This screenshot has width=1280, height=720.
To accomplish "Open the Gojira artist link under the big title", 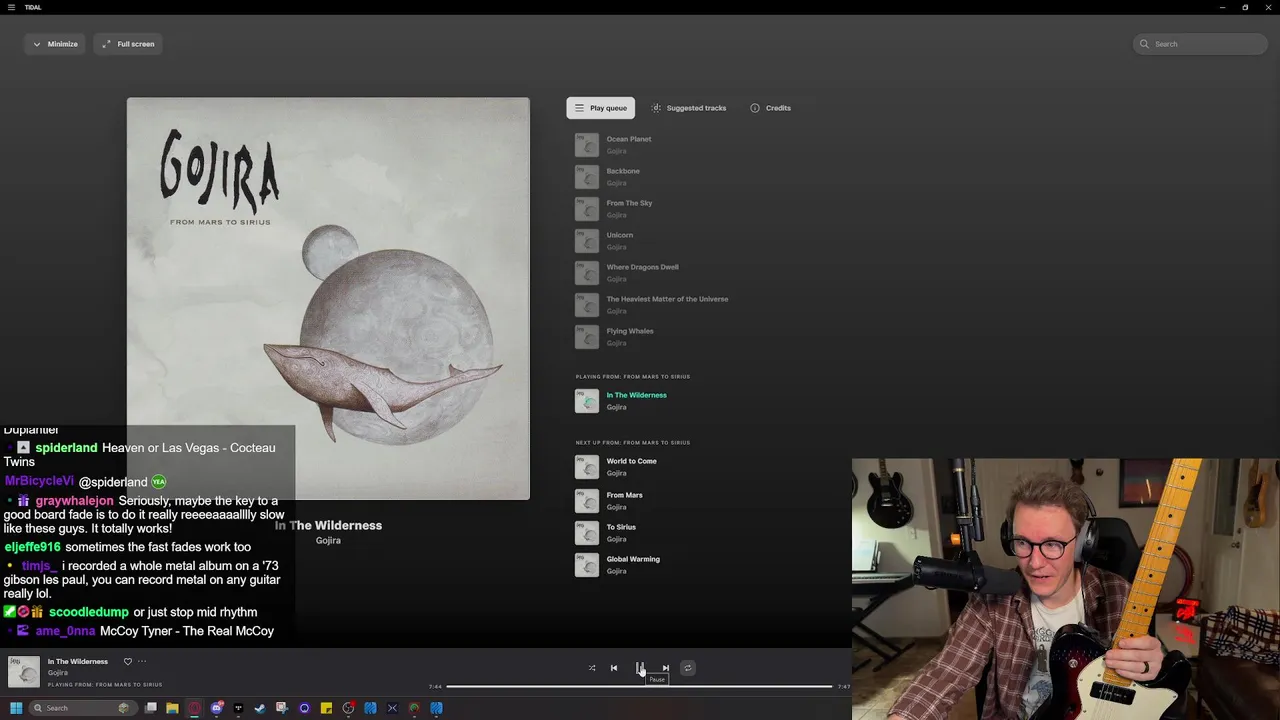I will point(328,541).
